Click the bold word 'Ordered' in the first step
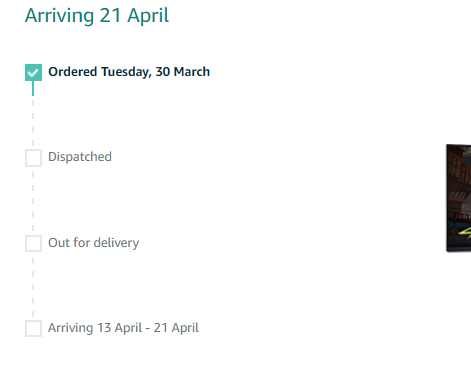This screenshot has width=471, height=368. tap(73, 72)
